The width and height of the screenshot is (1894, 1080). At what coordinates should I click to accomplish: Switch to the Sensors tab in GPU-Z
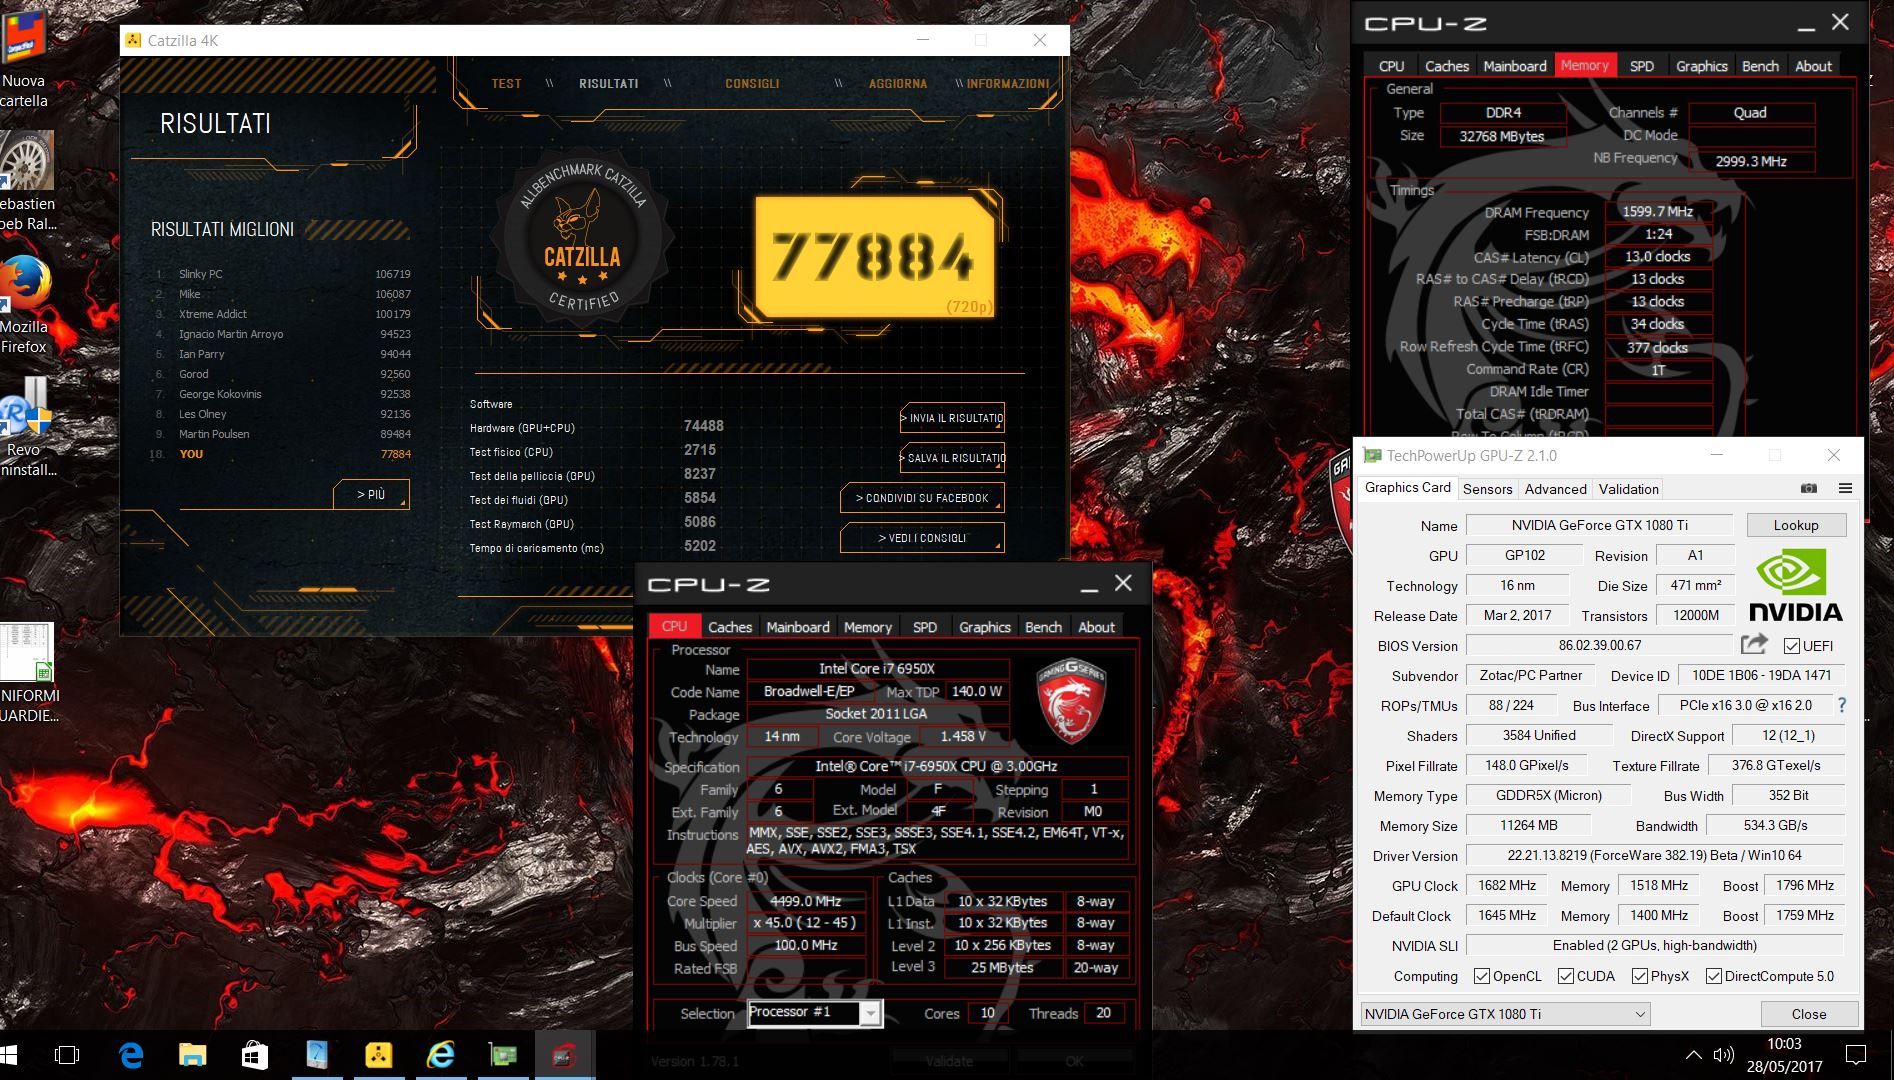[x=1487, y=489]
